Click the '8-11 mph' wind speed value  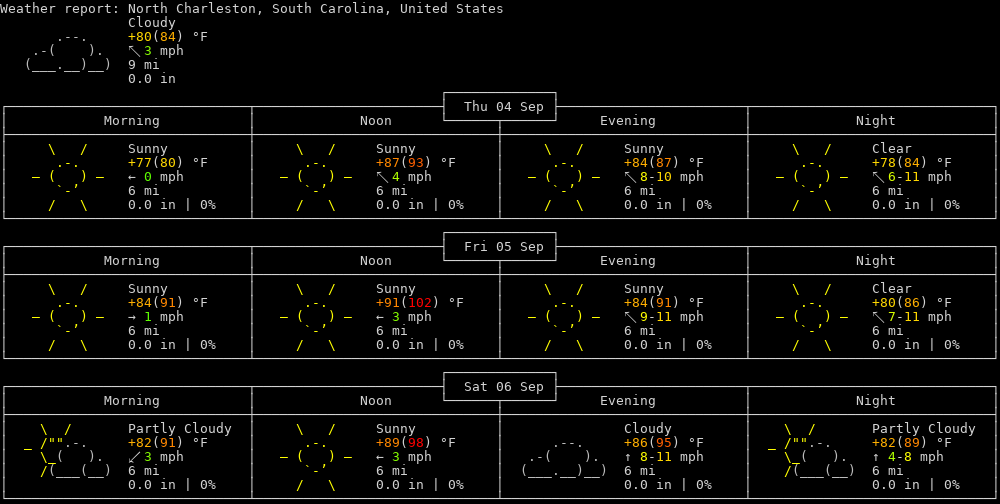point(672,457)
